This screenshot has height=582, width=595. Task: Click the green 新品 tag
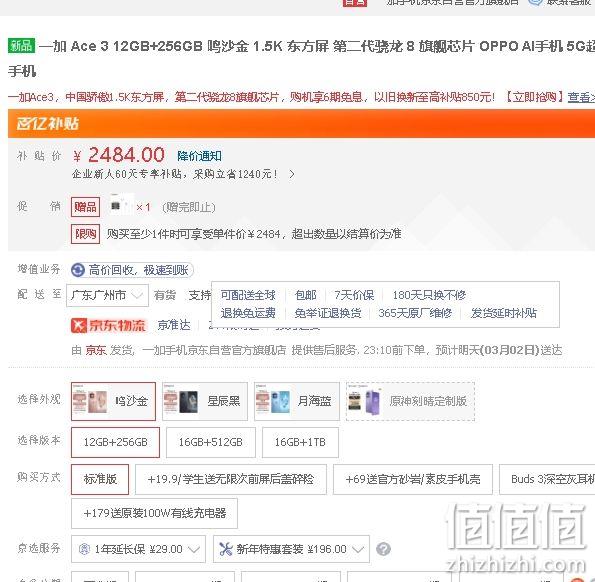click(x=21, y=46)
